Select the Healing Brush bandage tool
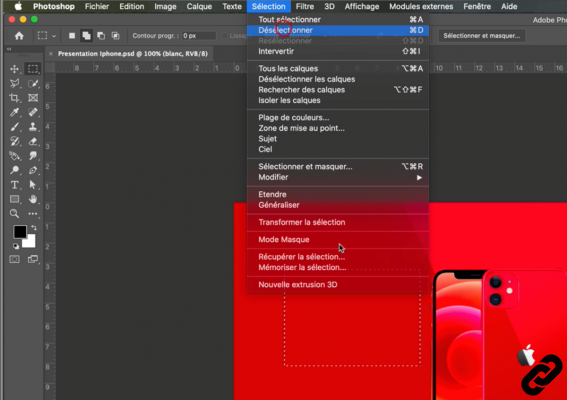 click(33, 112)
